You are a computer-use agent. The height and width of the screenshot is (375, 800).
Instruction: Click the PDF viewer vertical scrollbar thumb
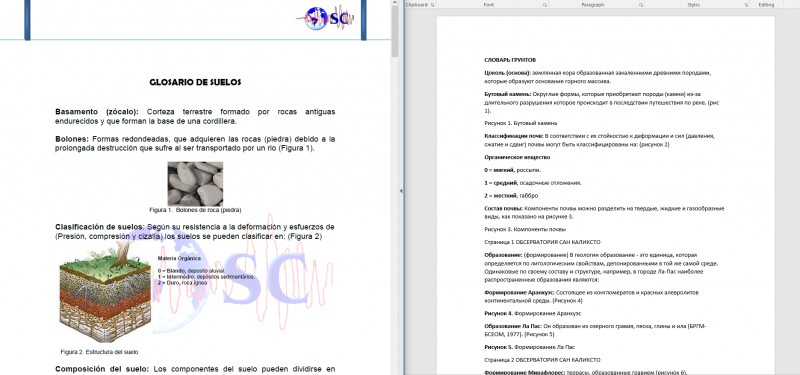[x=395, y=32]
